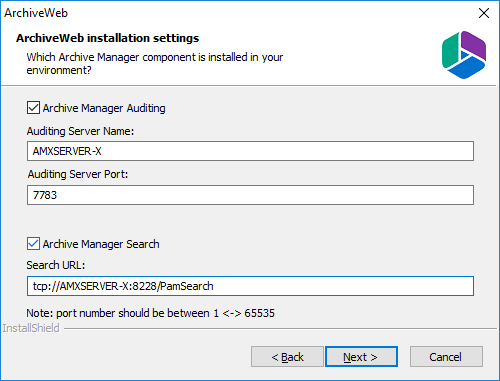Click the Auditing Server Name field containing AMXSERVER-X
500x381 pixels.
pyautogui.click(x=250, y=151)
